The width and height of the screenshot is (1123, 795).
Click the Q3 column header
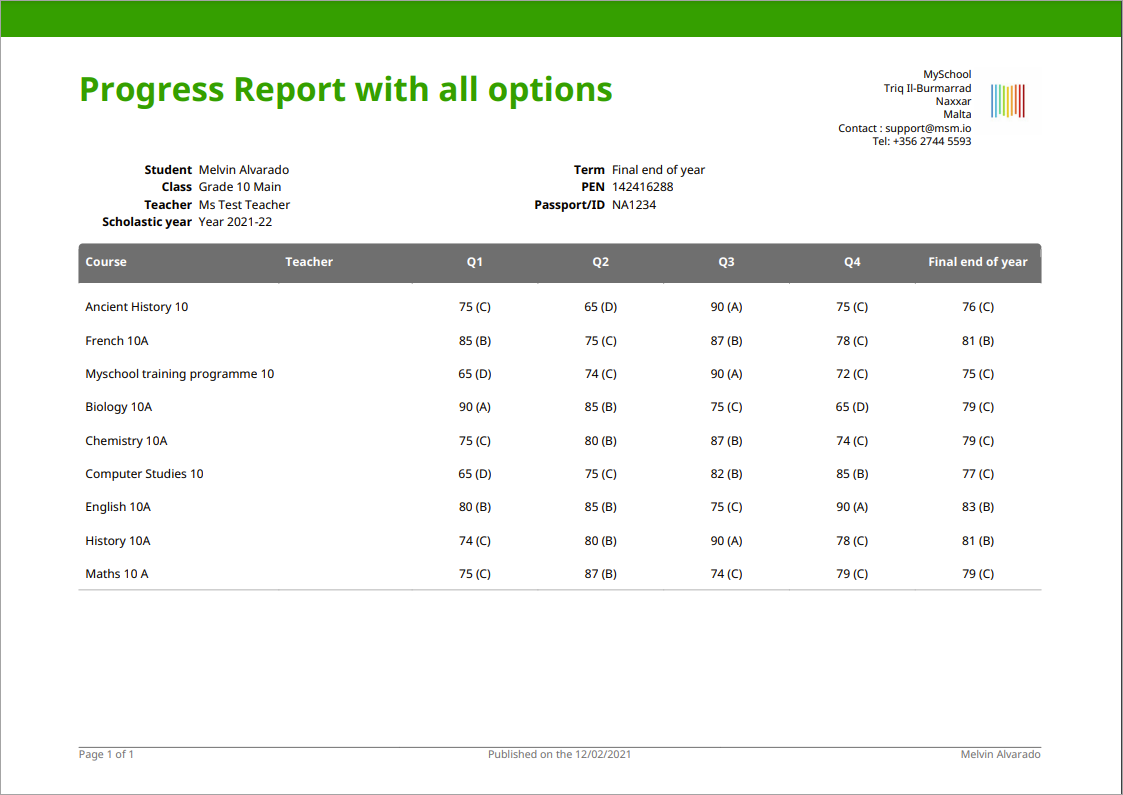726,262
